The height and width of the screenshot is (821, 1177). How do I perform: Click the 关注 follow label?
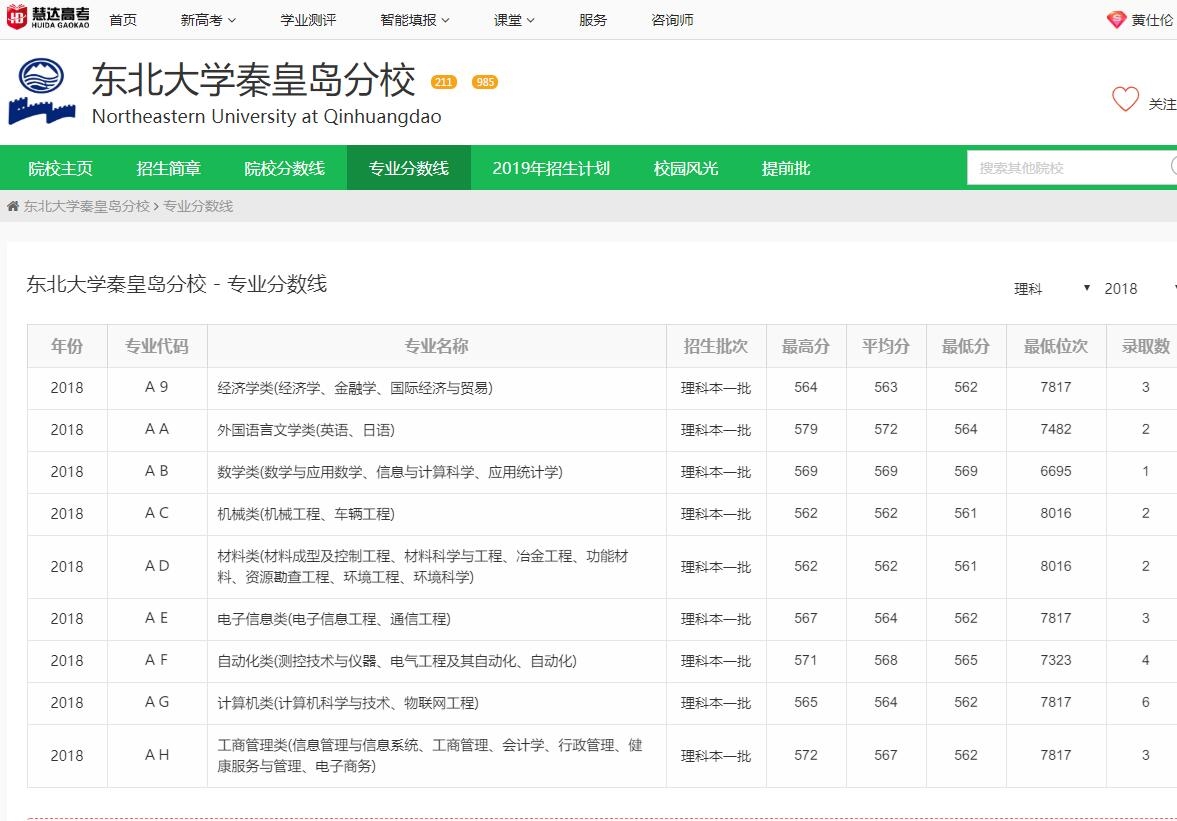[1162, 104]
